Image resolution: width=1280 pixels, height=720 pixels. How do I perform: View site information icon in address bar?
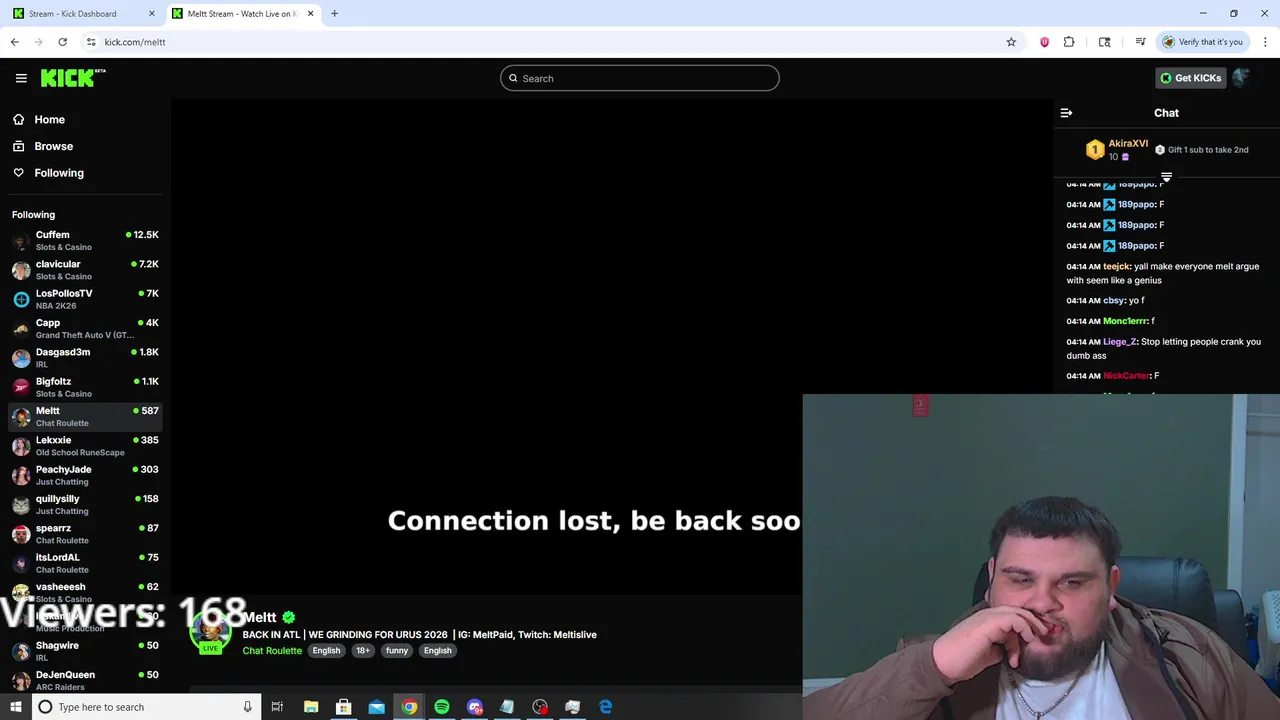point(91,42)
